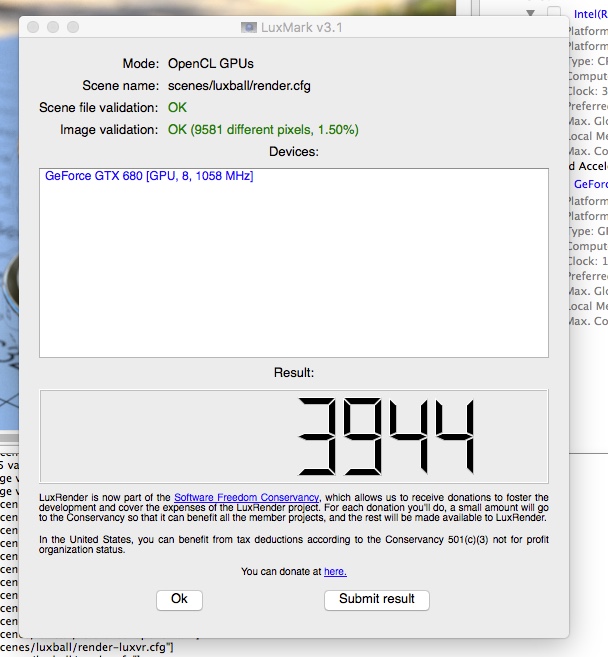Click the Ok button

pos(179,600)
